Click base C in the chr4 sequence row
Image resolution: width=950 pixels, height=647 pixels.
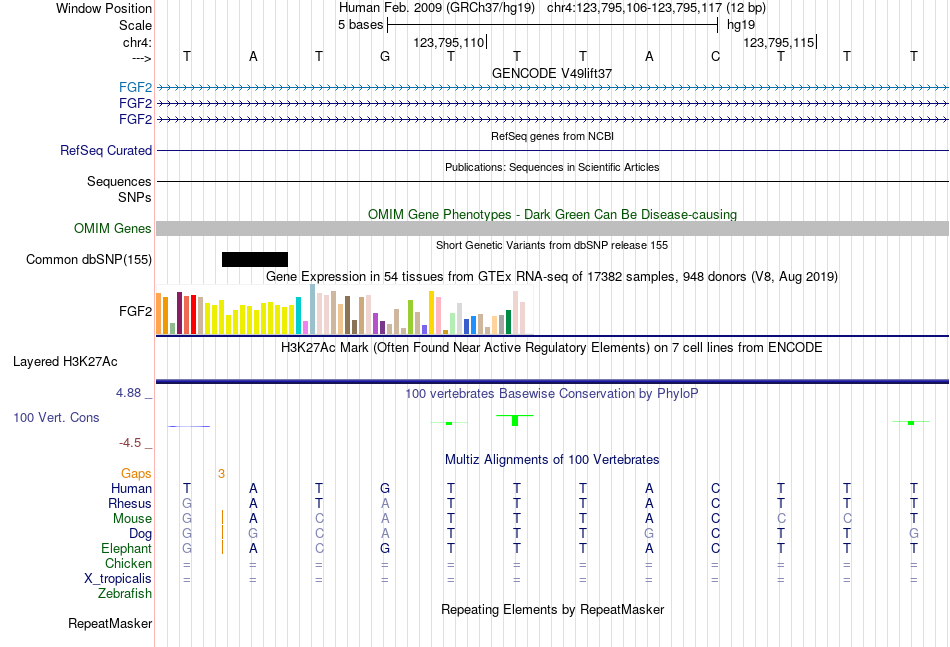(716, 56)
